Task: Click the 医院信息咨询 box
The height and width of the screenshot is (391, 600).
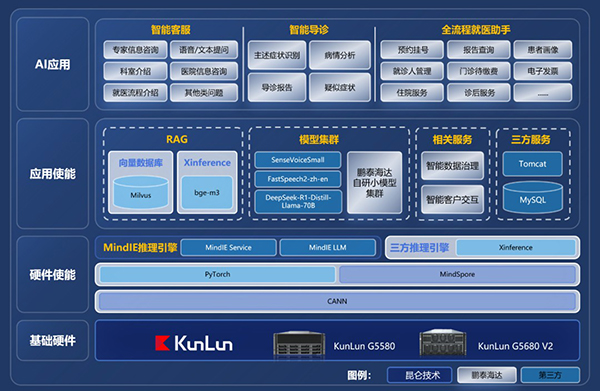Action: [204, 72]
